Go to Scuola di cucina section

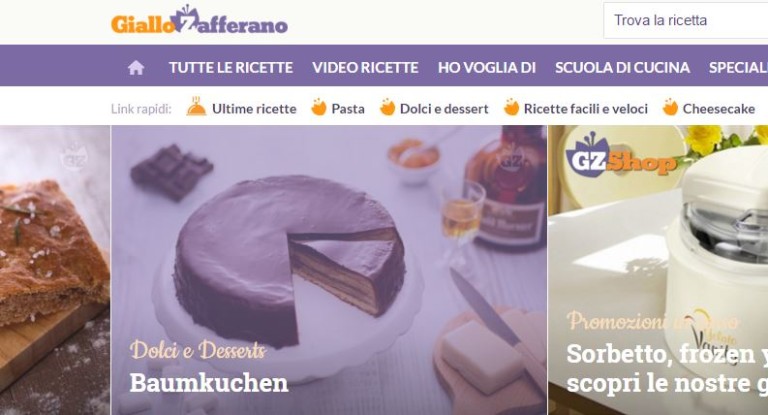pos(623,68)
